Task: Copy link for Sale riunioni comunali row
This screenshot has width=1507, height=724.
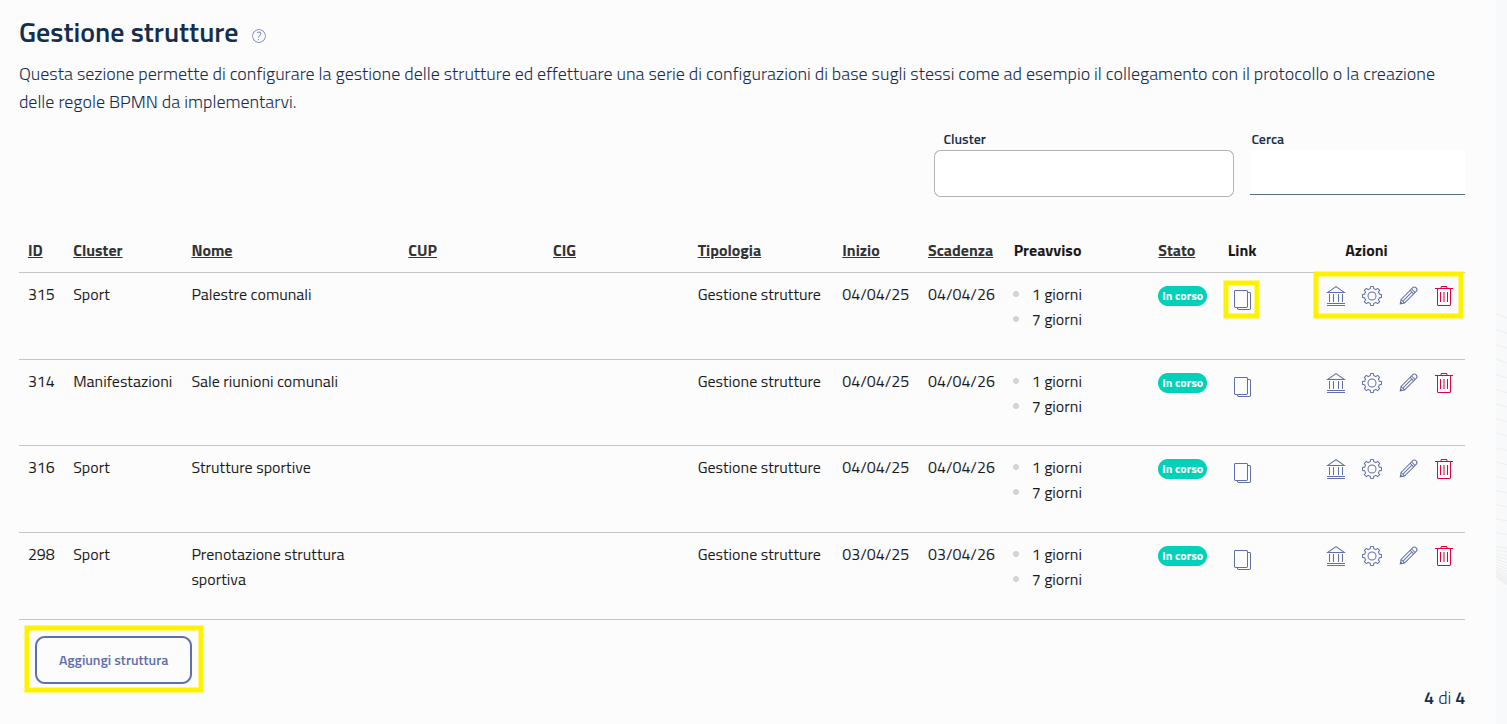Action: [x=1242, y=385]
